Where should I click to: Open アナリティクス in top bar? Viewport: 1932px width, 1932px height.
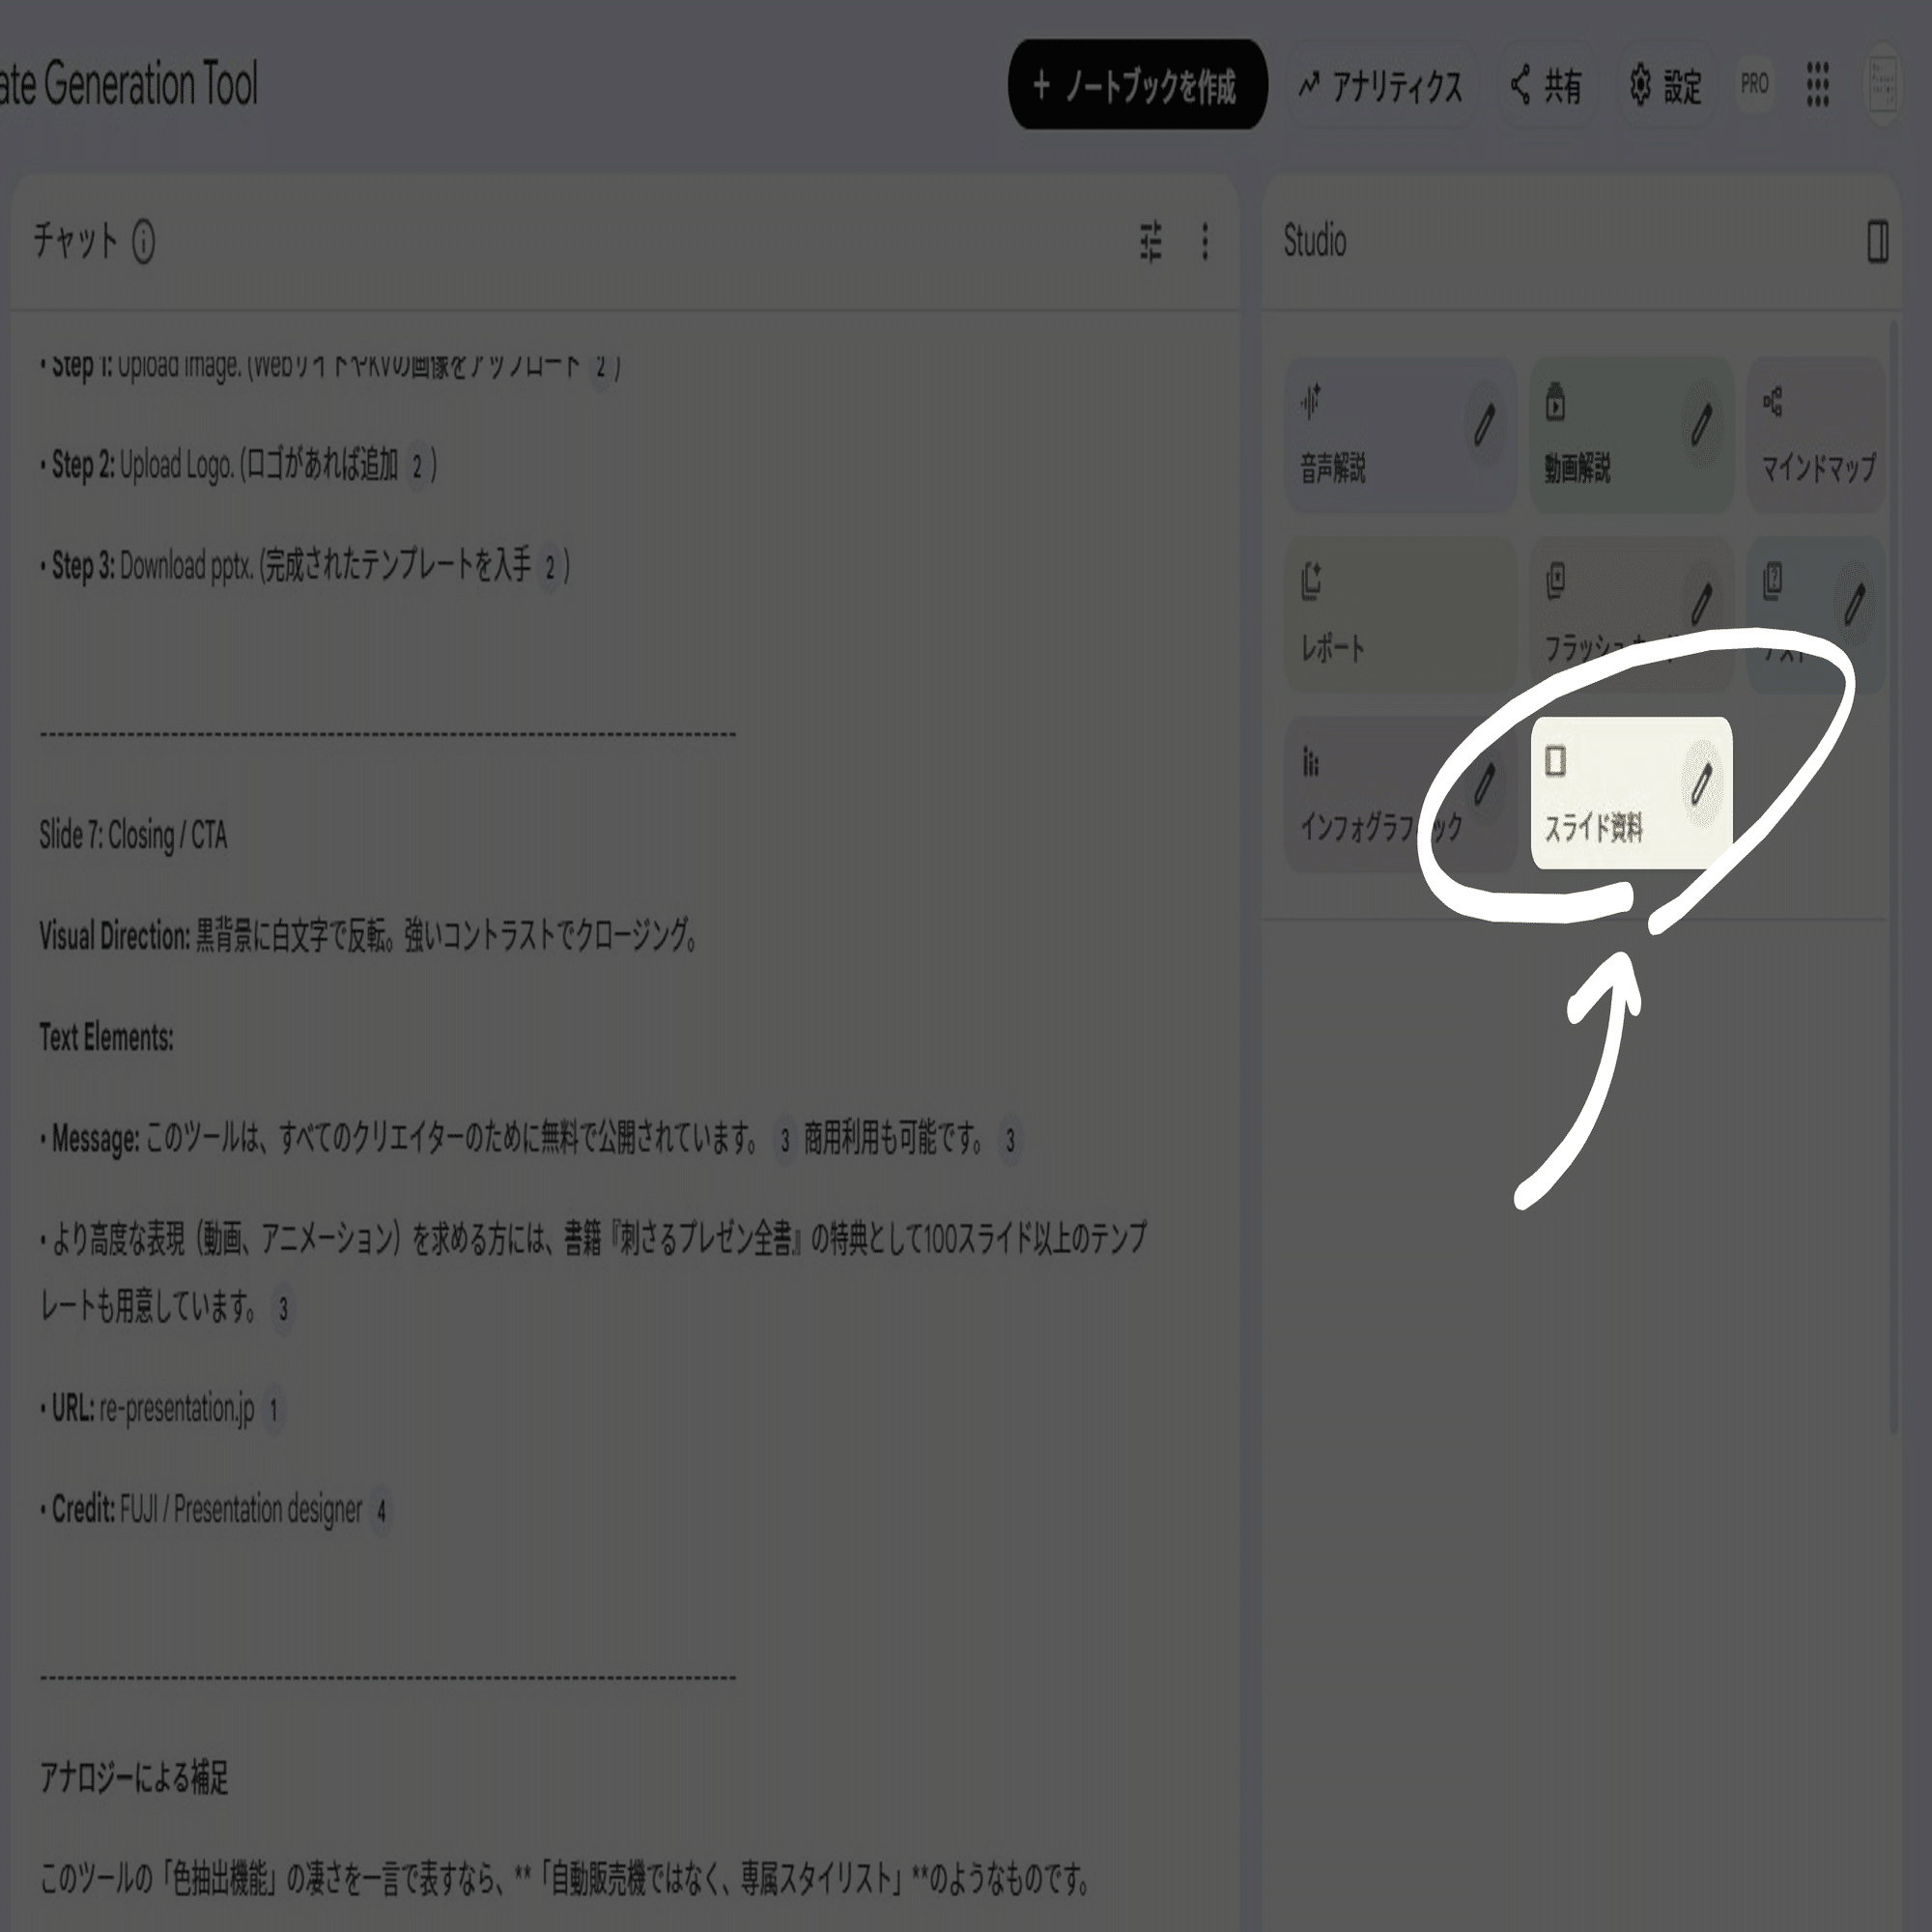point(1381,86)
